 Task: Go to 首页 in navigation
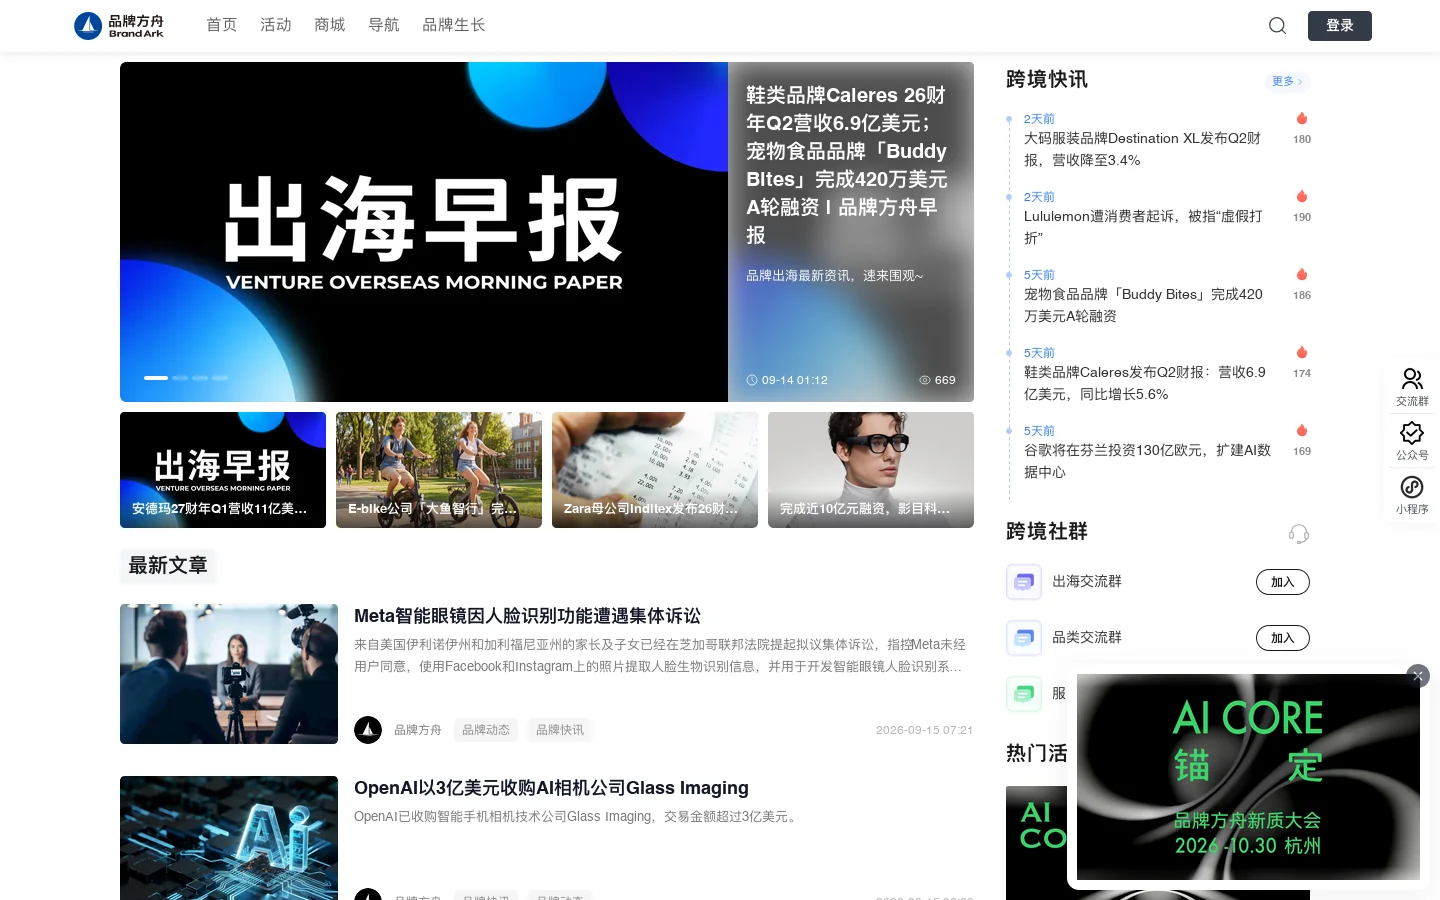coord(221,25)
